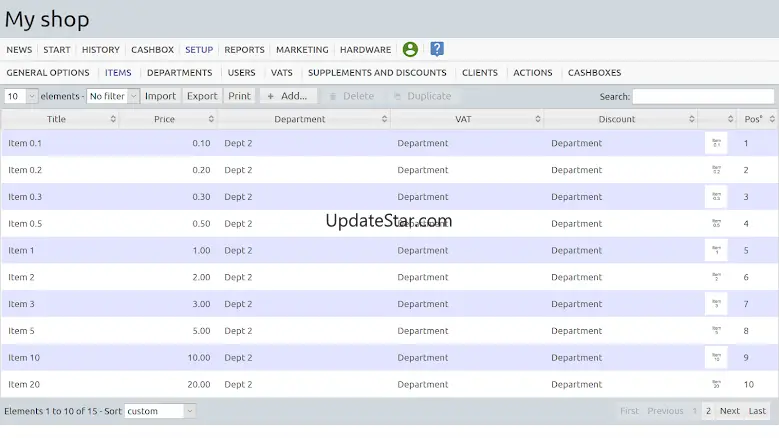
Task: Click the image thumbnail for Item 1
Action: click(x=716, y=250)
